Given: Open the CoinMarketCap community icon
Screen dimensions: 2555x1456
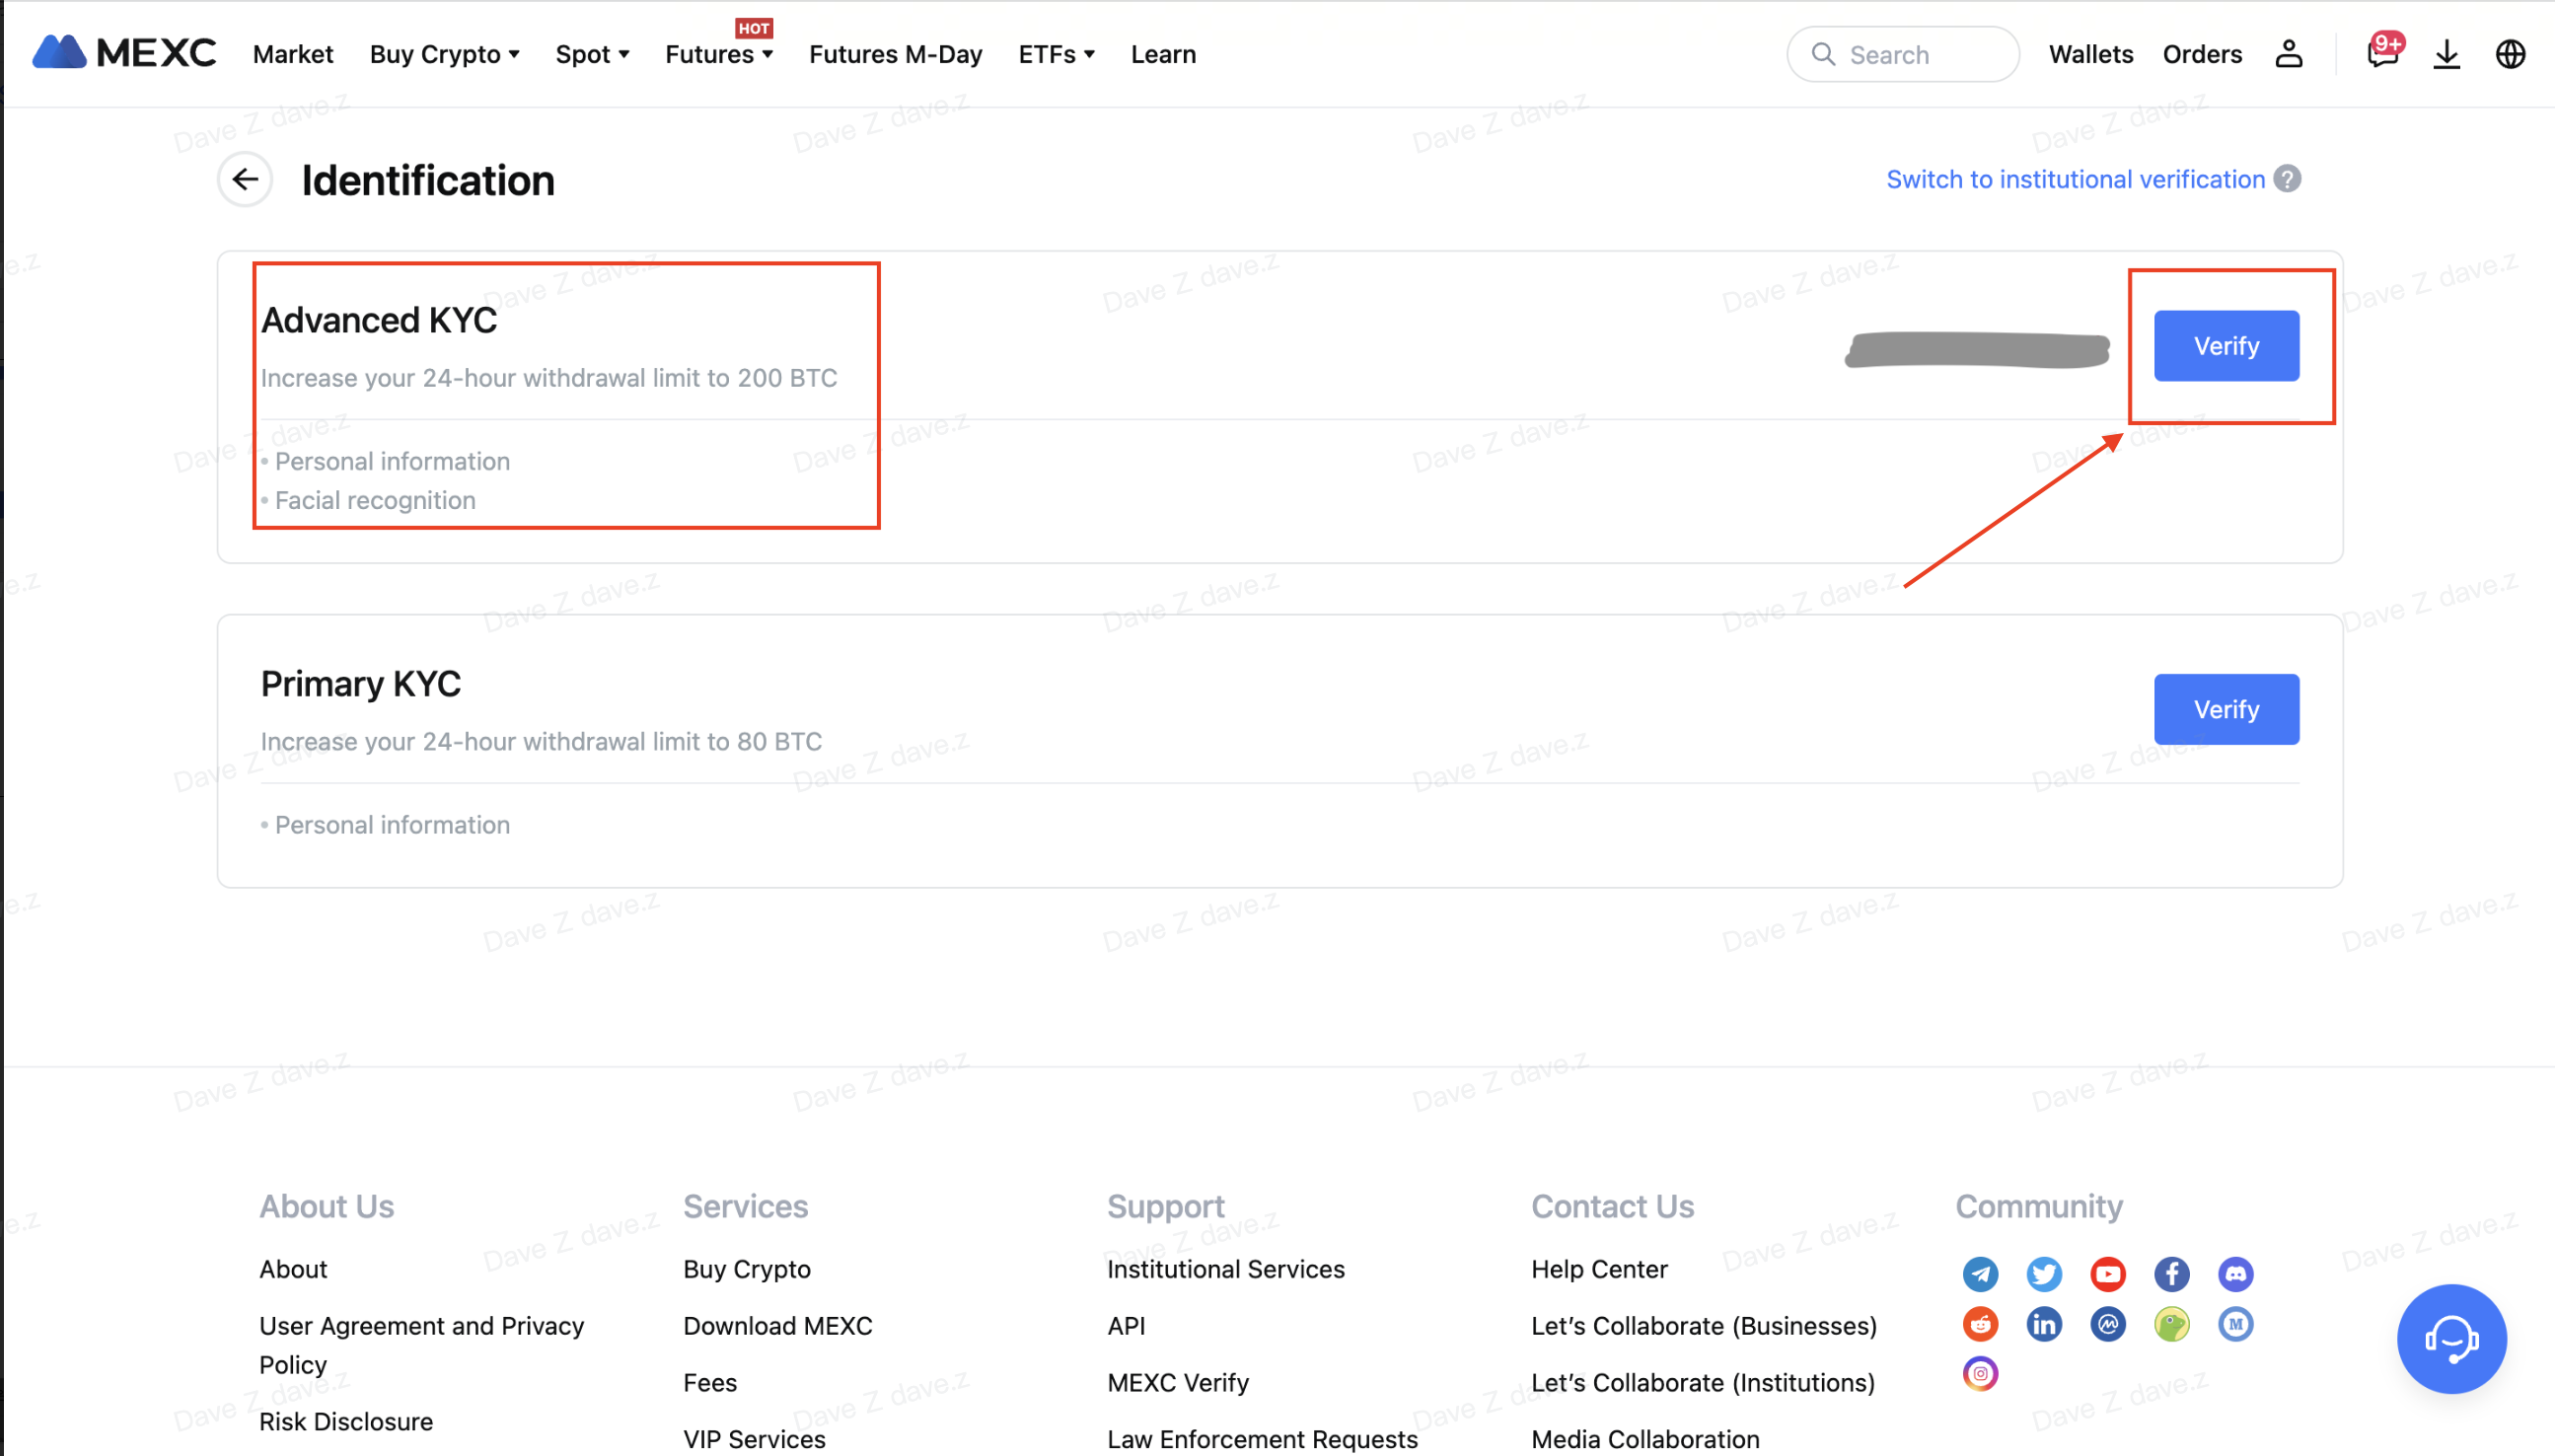Looking at the screenshot, I should pos(2108,1324).
